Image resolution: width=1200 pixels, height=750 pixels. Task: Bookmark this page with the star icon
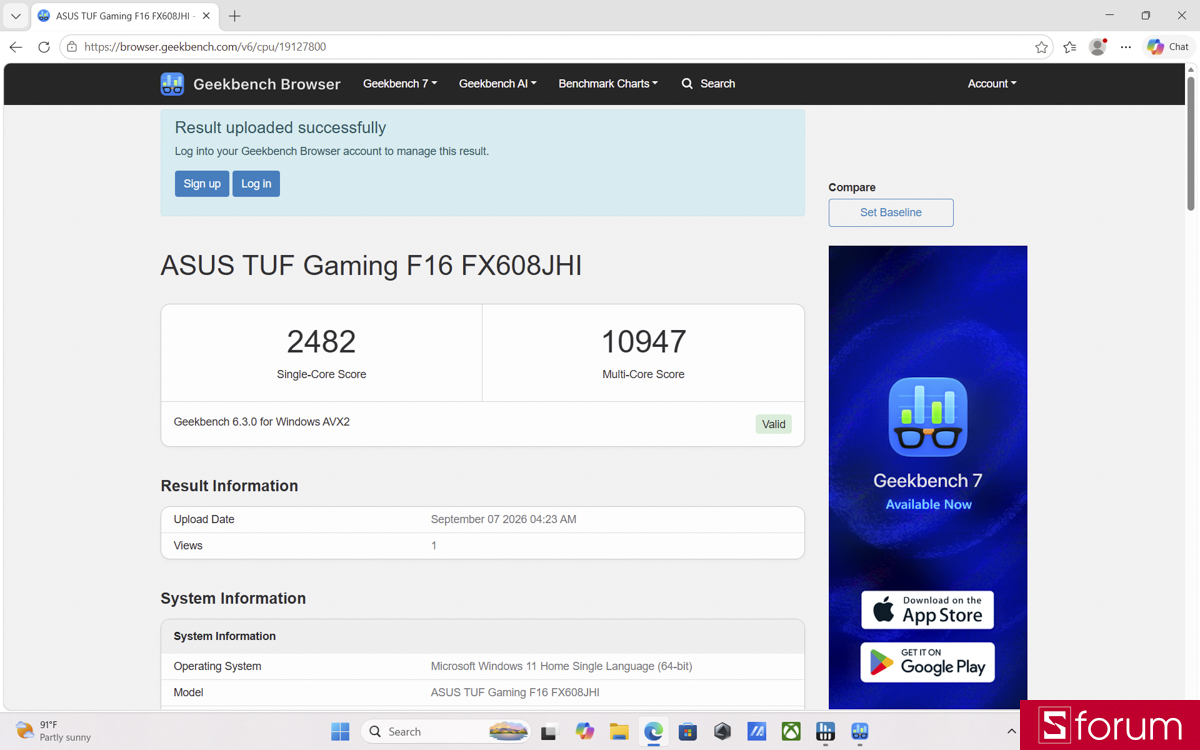(x=1041, y=47)
